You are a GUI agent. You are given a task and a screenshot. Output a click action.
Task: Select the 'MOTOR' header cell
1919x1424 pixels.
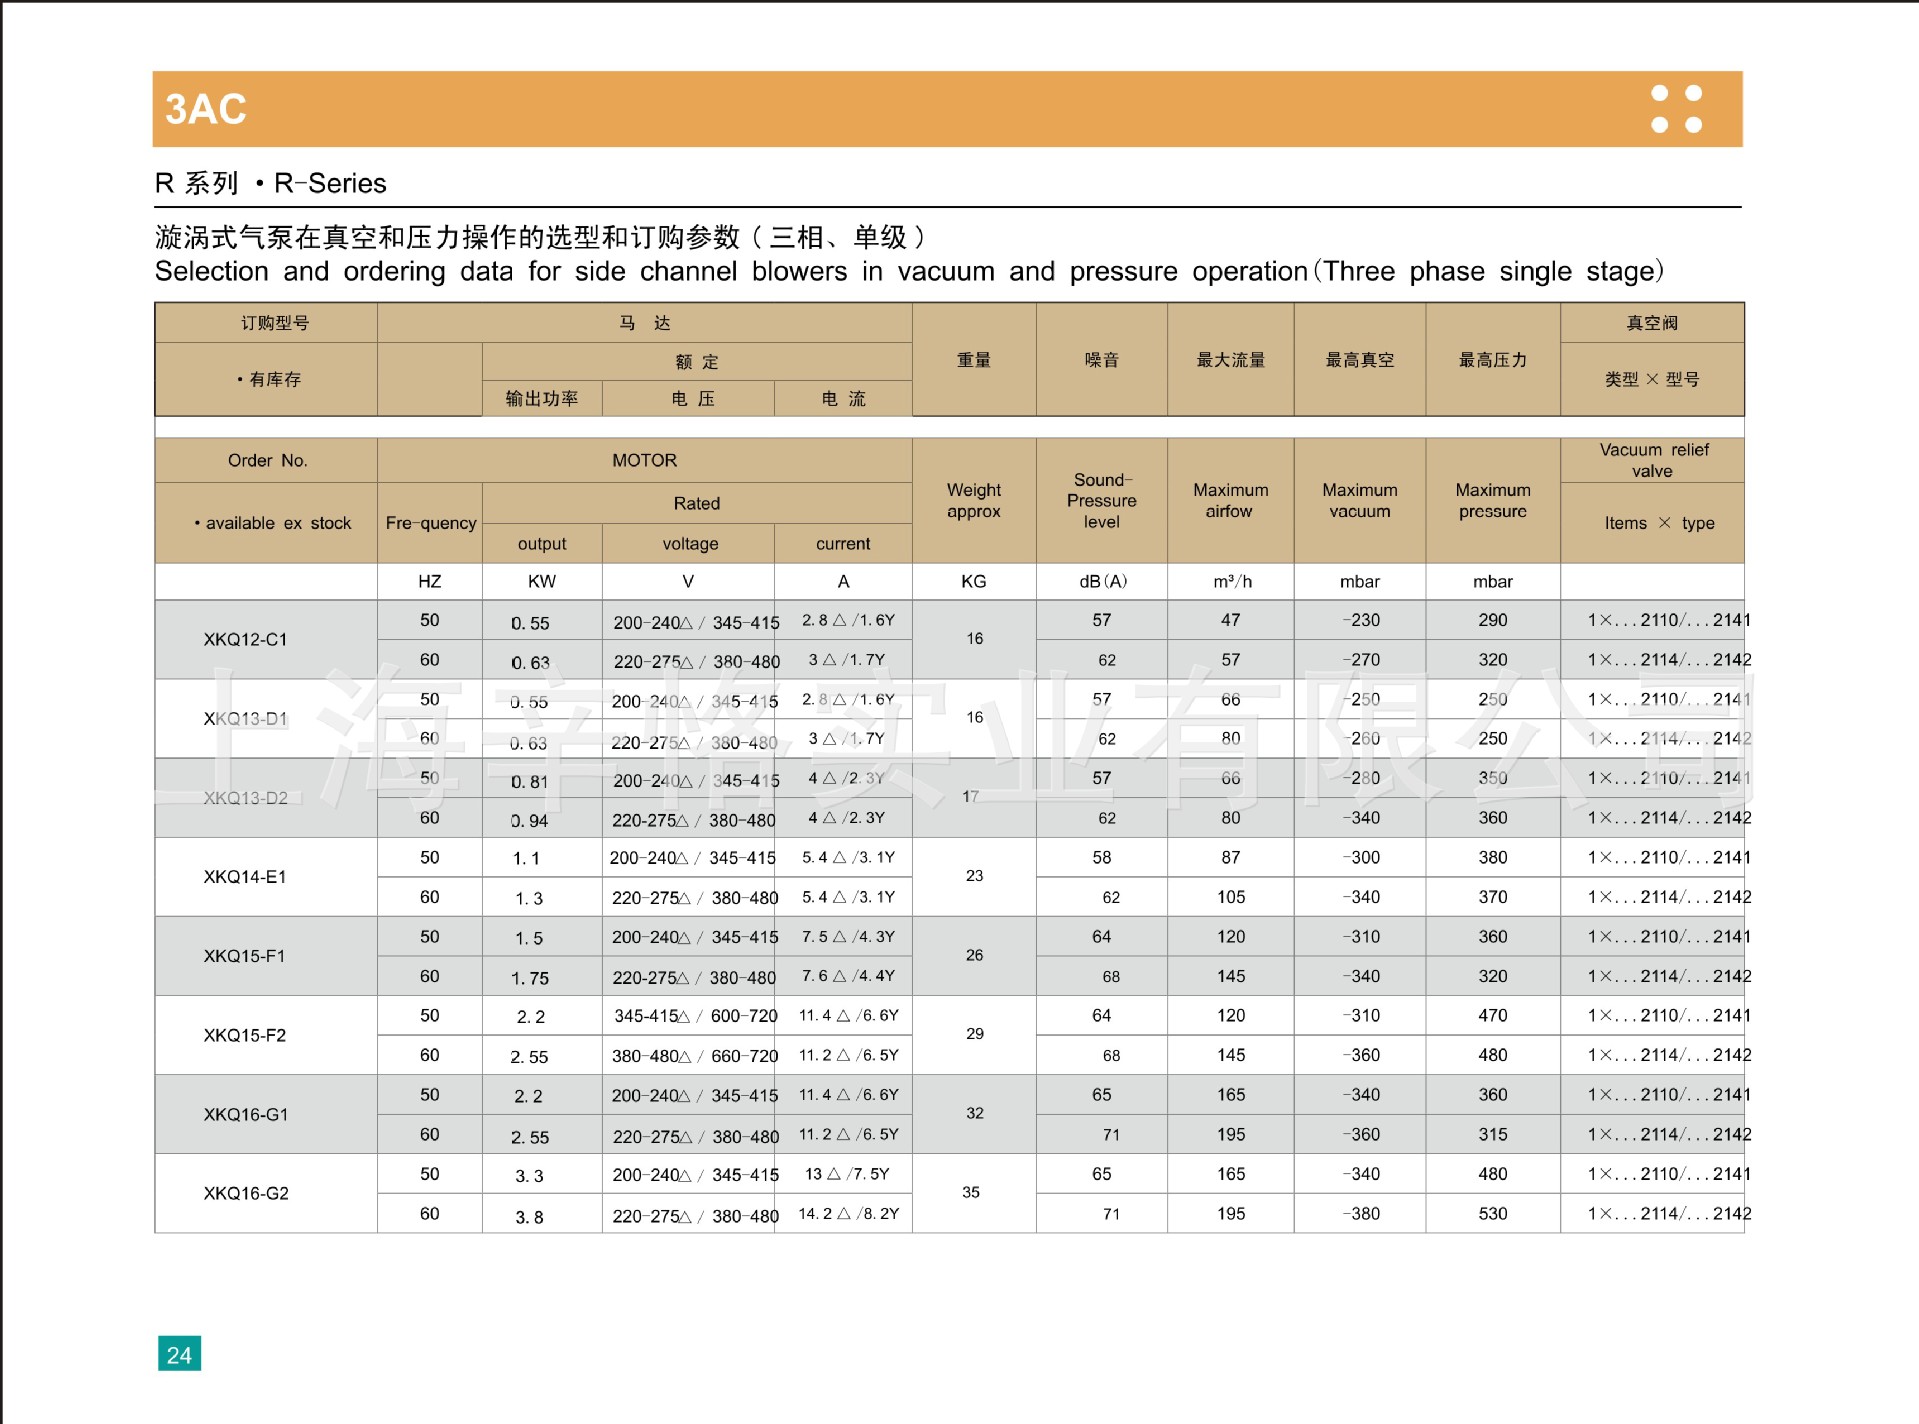(x=645, y=461)
